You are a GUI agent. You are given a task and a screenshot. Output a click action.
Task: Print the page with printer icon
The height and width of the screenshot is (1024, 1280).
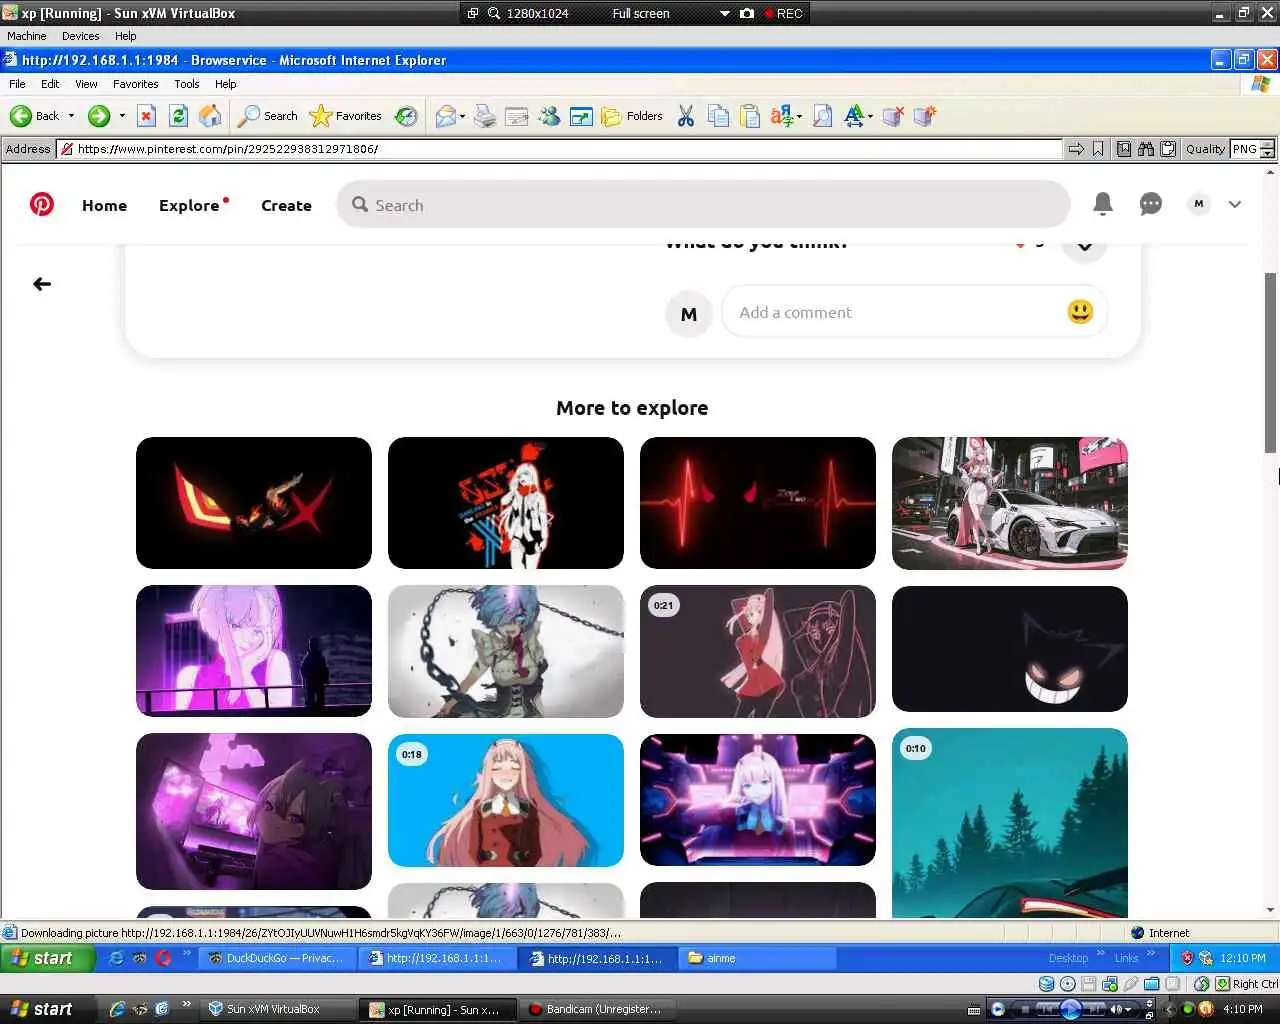pyautogui.click(x=485, y=116)
